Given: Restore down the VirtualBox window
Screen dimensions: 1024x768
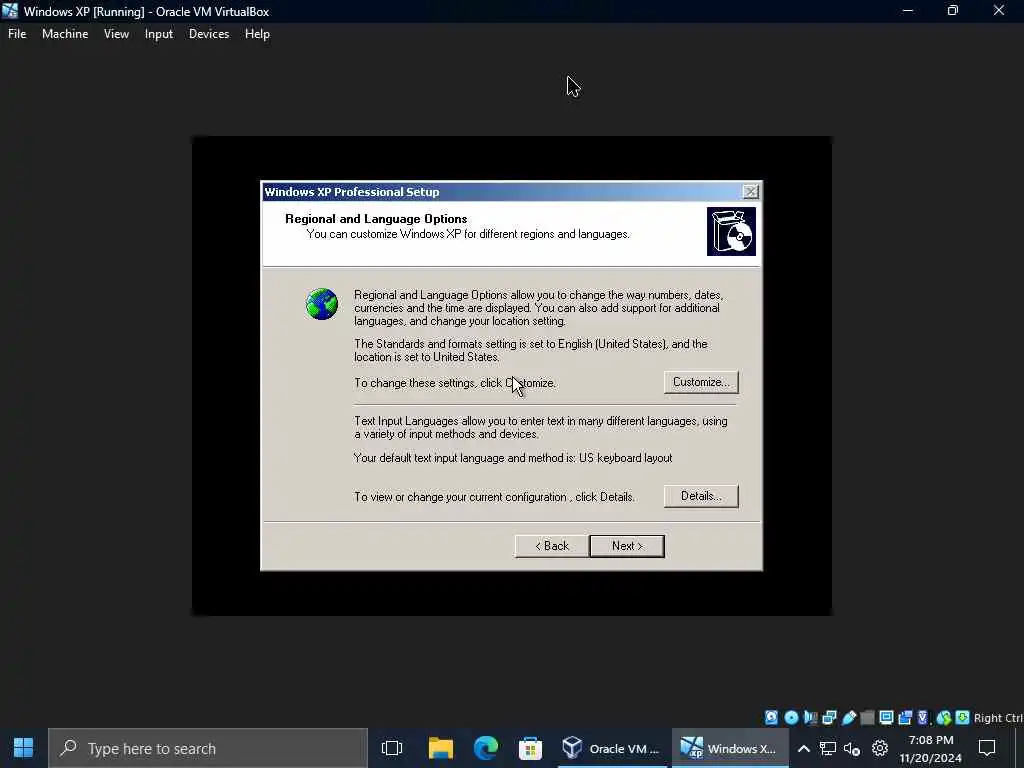Looking at the screenshot, I should point(953,10).
